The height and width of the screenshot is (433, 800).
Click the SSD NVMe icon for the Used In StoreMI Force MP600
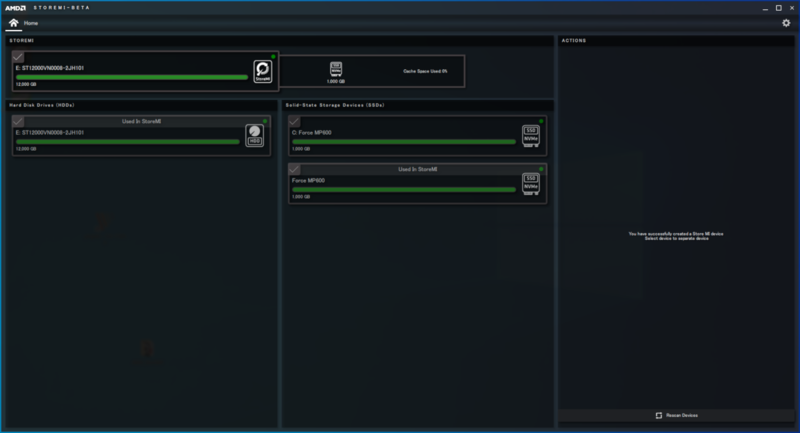[x=532, y=183]
